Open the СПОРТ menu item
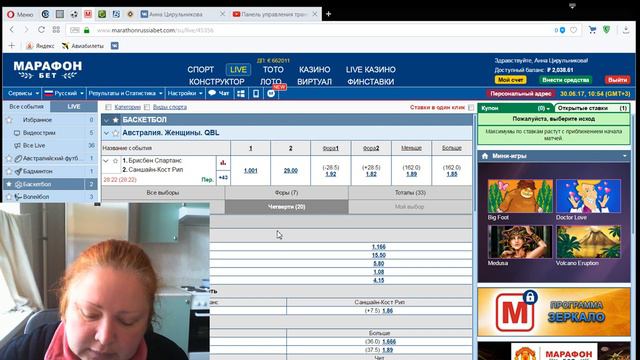This screenshot has width=640, height=360. click(x=200, y=69)
